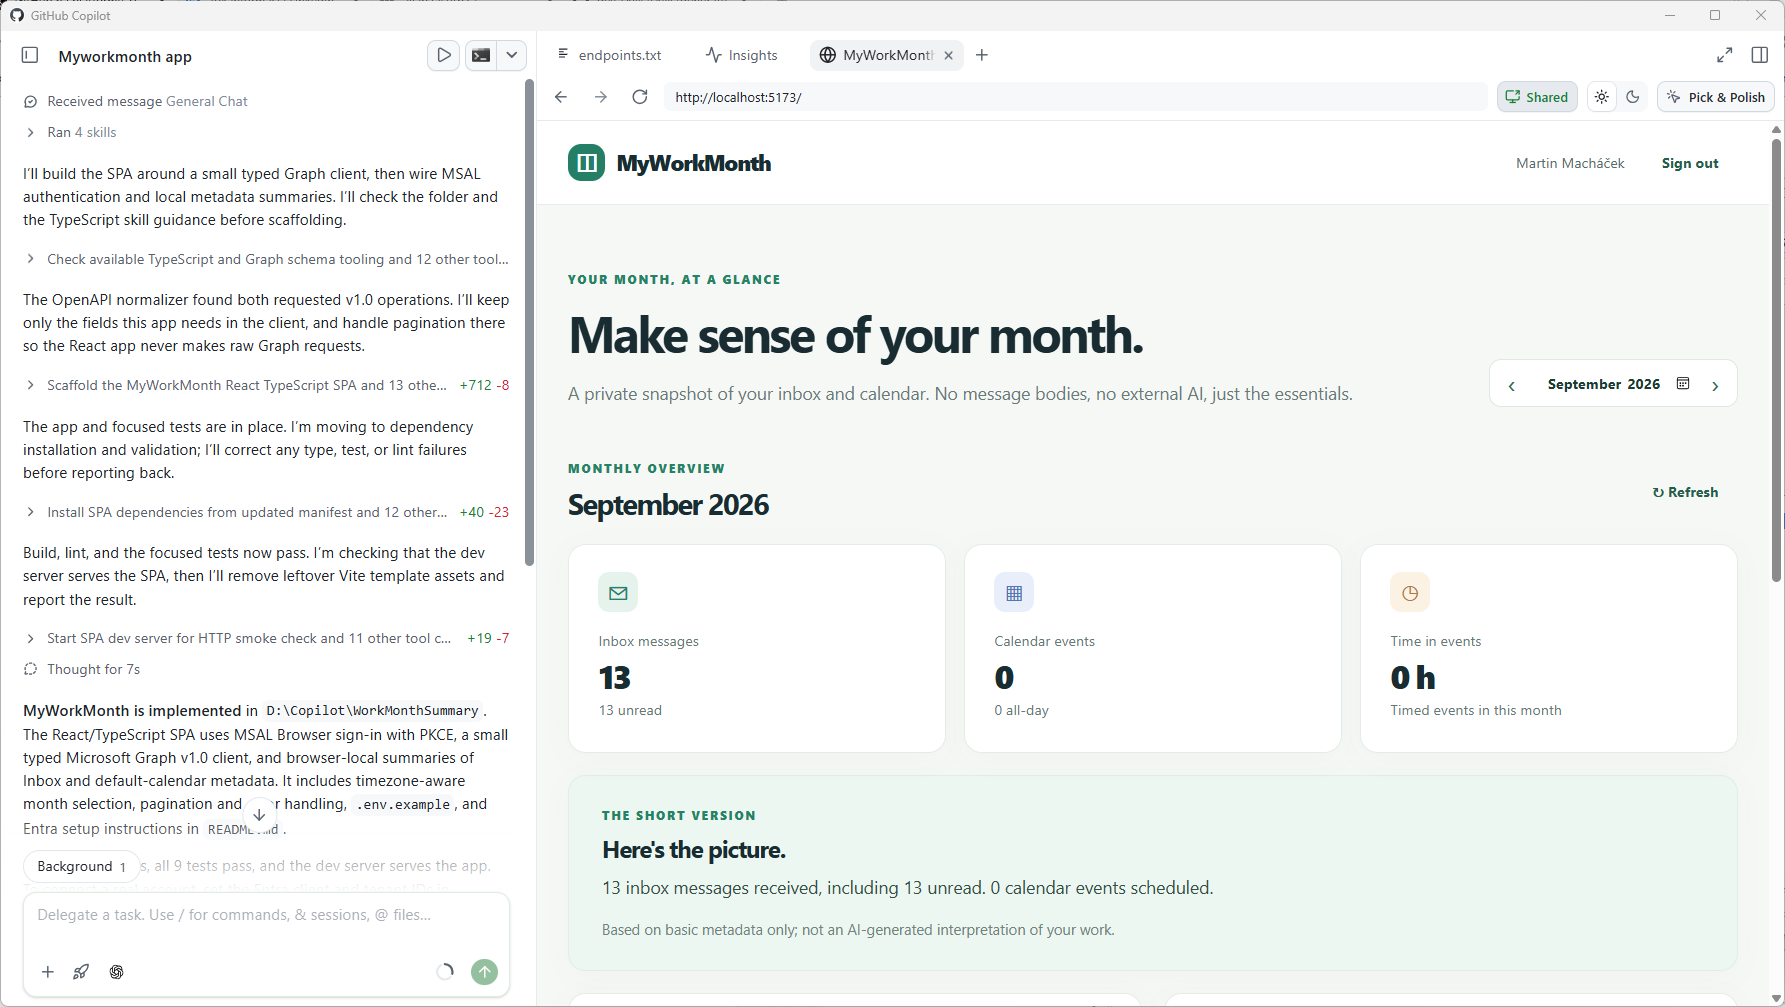Click the MyWorkMonth title text
The width and height of the screenshot is (1785, 1007).
[694, 163]
